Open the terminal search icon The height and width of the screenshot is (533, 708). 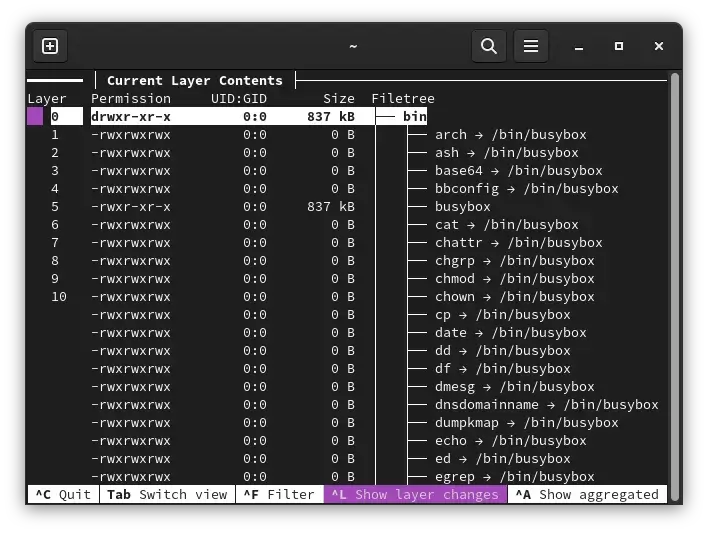pyautogui.click(x=488, y=46)
